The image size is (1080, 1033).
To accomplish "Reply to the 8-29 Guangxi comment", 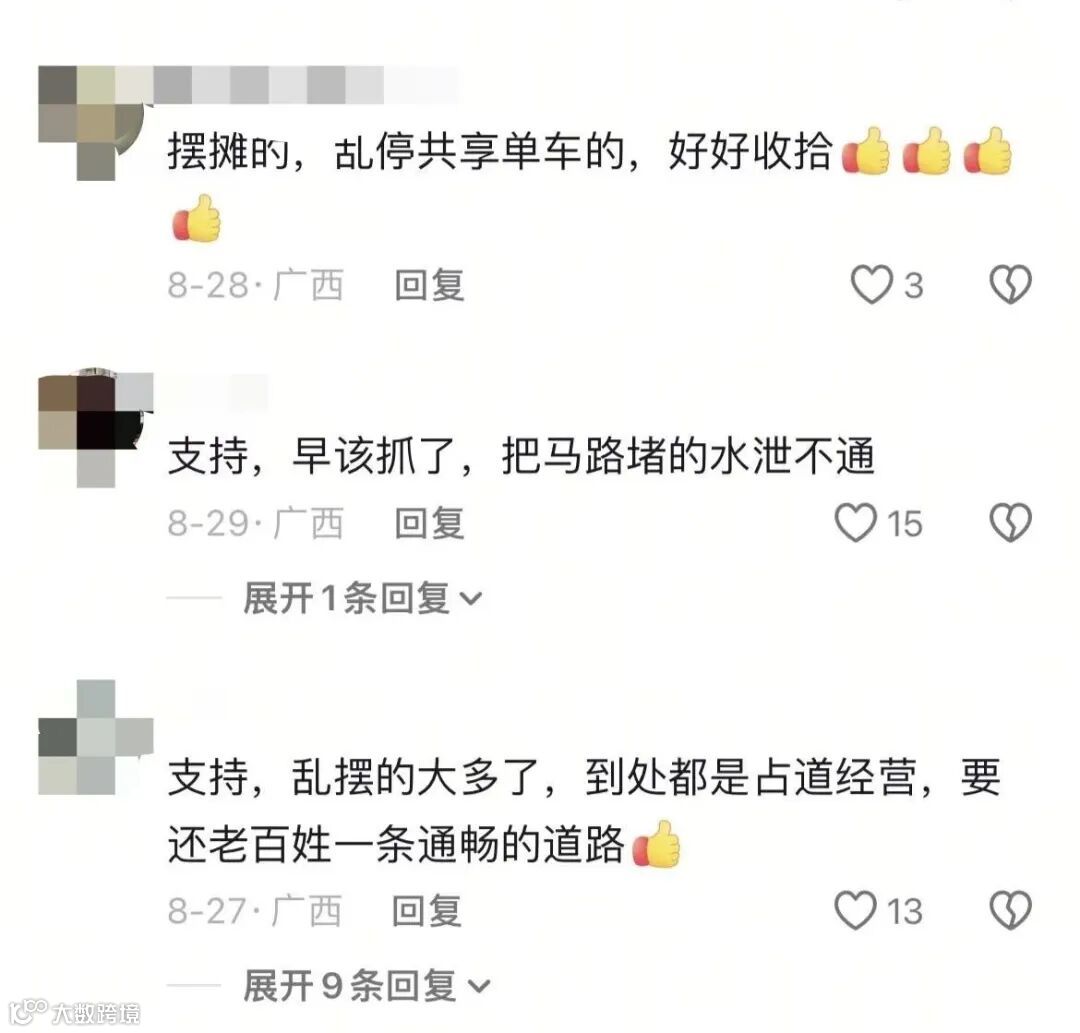I will [x=429, y=523].
